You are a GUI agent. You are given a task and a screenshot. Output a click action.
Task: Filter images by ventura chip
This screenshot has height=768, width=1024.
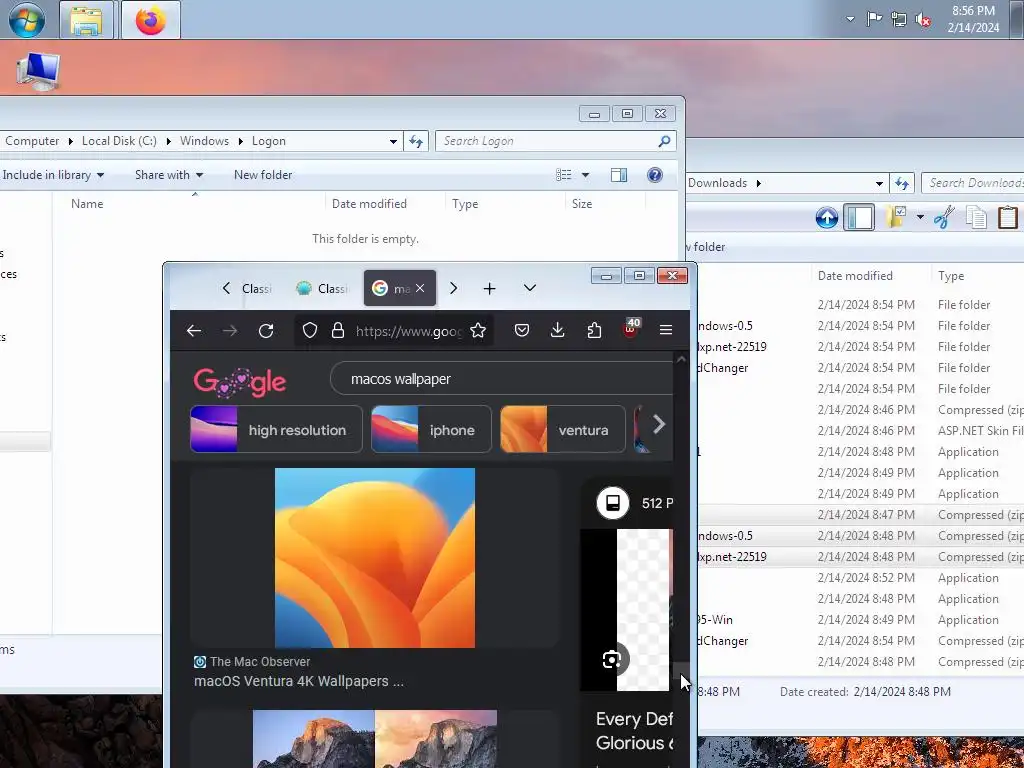coord(562,429)
